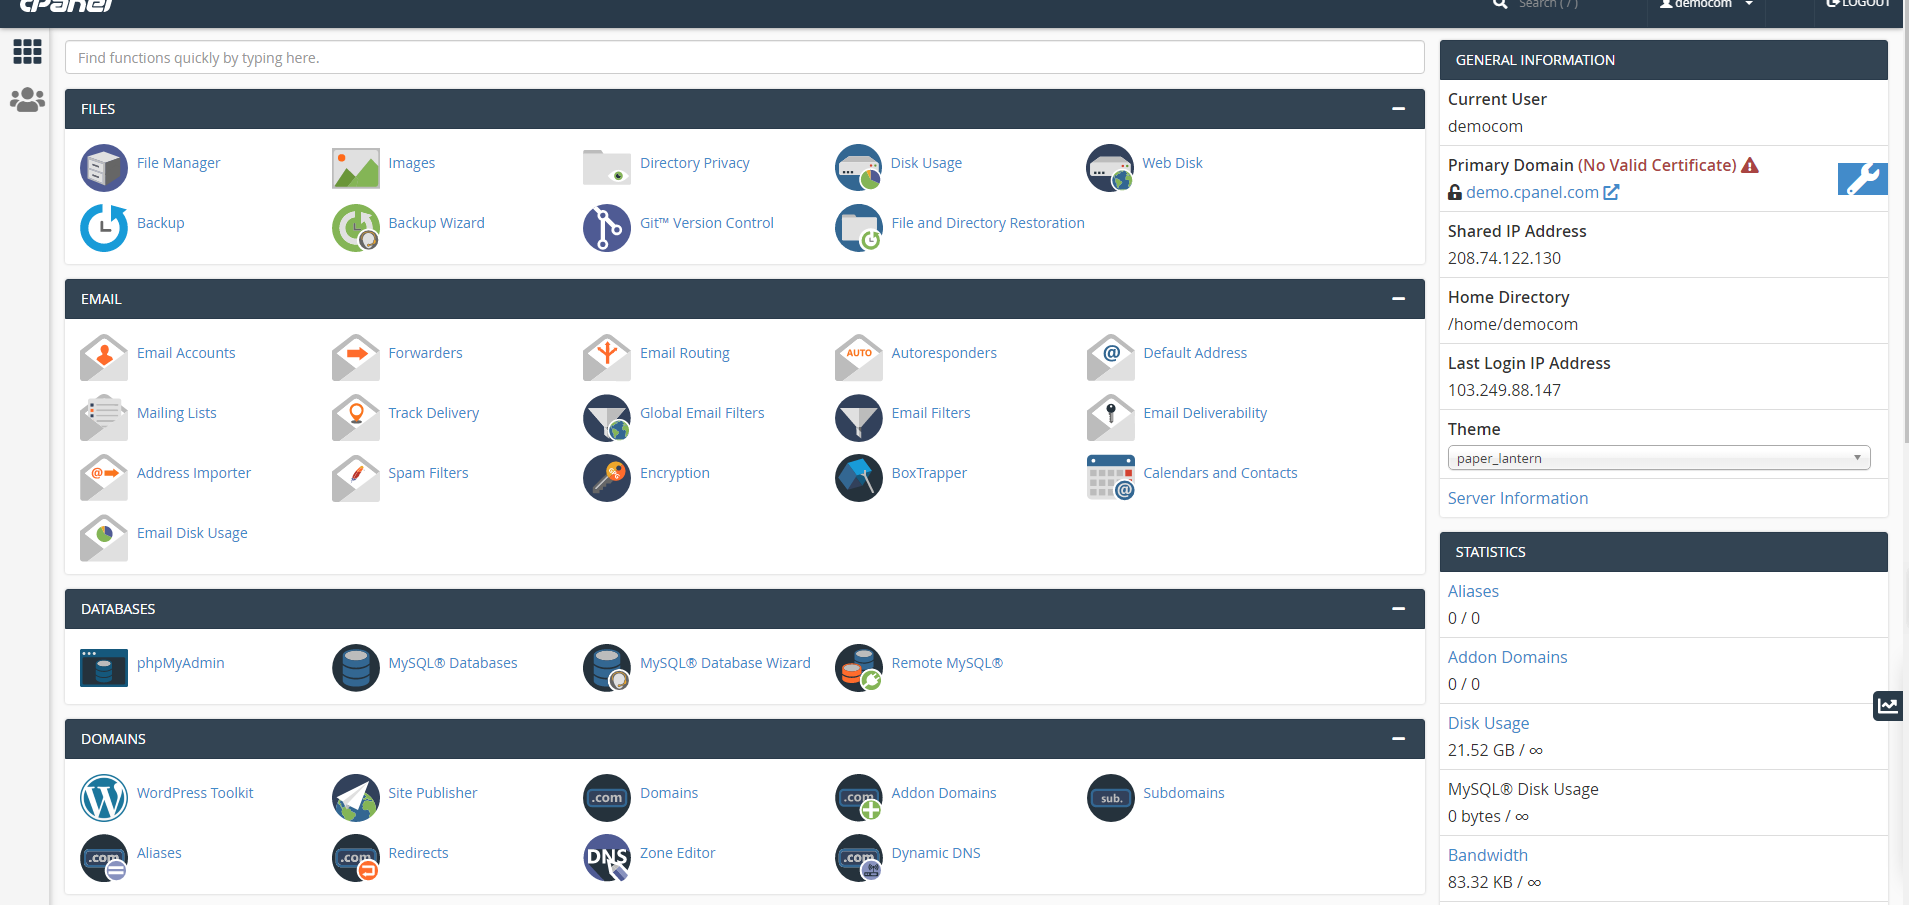Open the demo.cpanel.com domain link
The width and height of the screenshot is (1909, 905).
pyautogui.click(x=1532, y=192)
